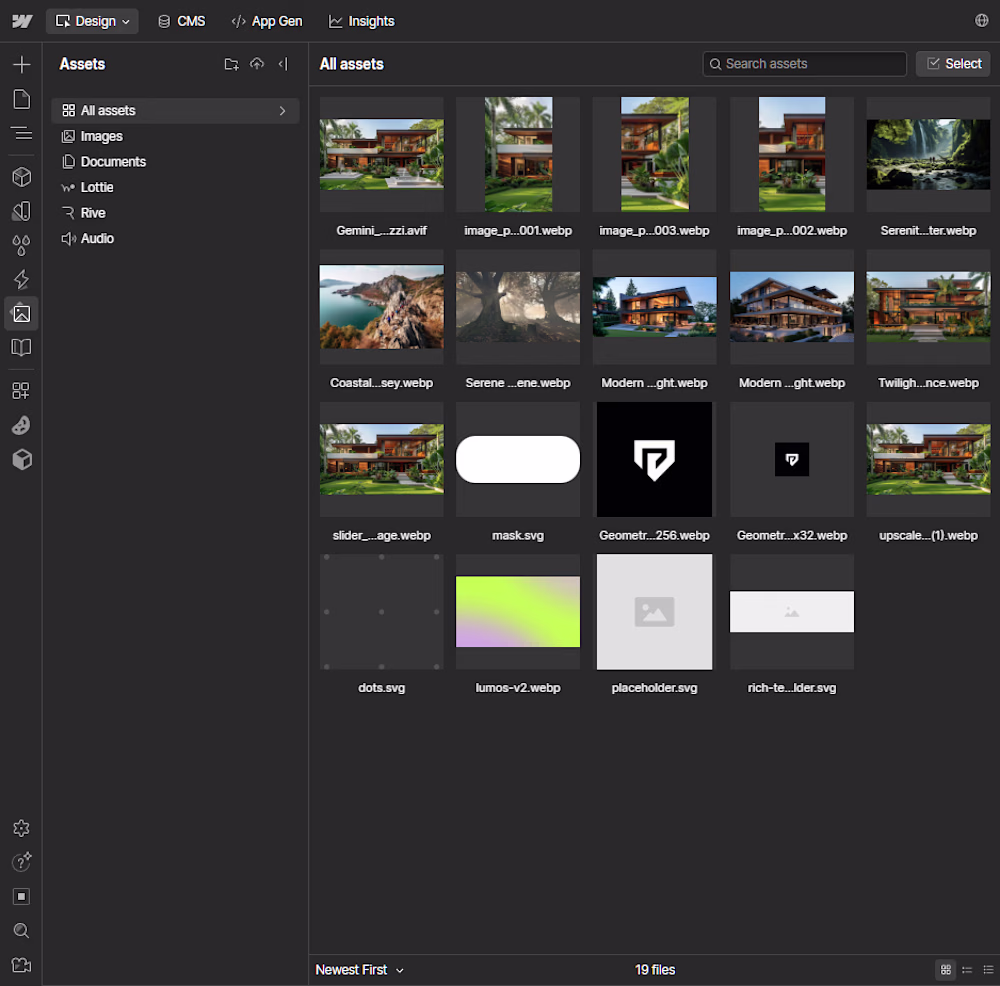Select the Coastal...sey.webp thumbnail
Screen dimensions: 1000x986
[381, 306]
